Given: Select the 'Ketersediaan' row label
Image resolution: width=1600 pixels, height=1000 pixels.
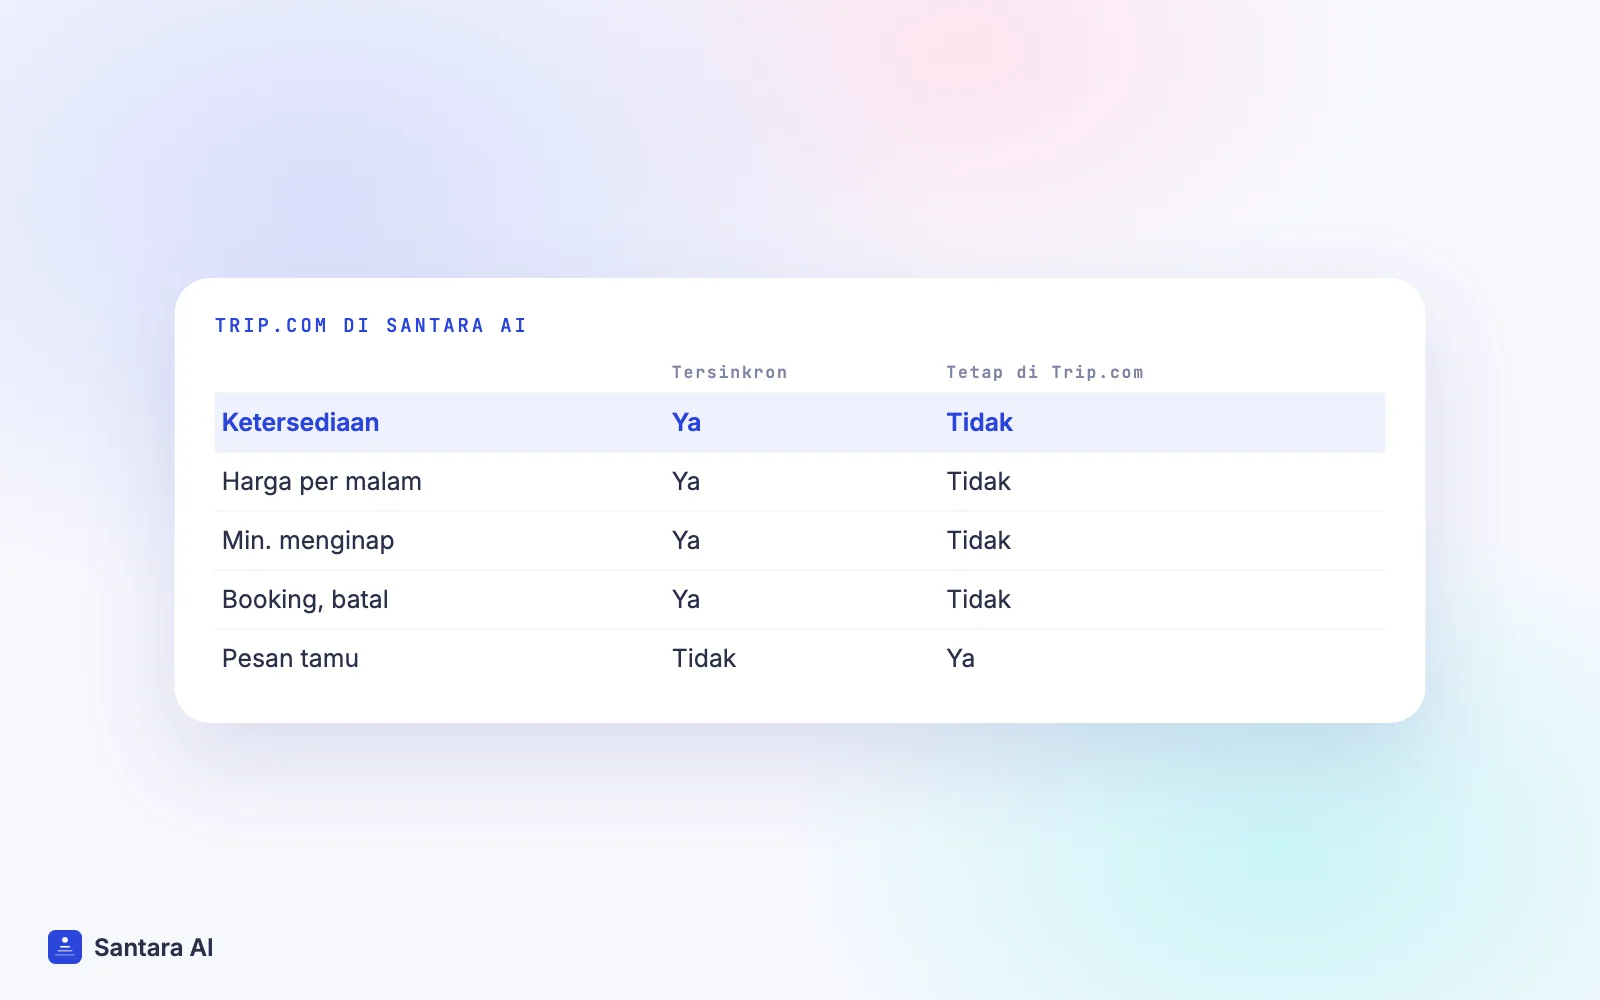Looking at the screenshot, I should [300, 422].
